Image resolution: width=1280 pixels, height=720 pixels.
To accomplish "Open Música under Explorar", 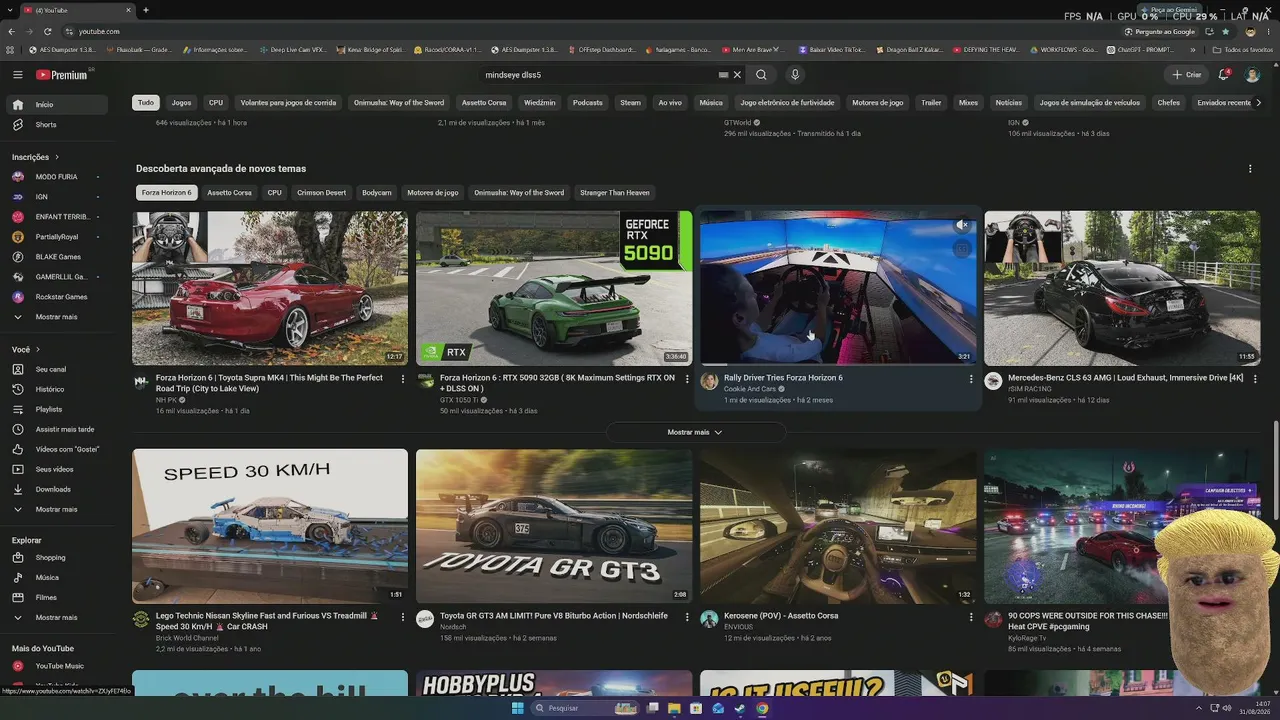I will tap(47, 577).
